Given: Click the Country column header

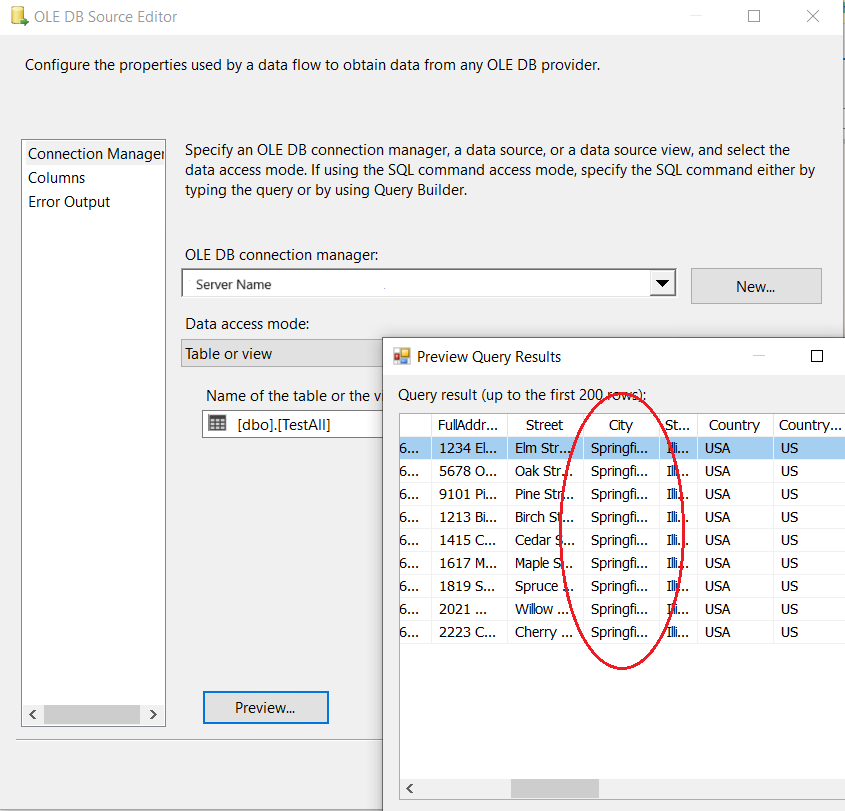Looking at the screenshot, I should [x=734, y=425].
